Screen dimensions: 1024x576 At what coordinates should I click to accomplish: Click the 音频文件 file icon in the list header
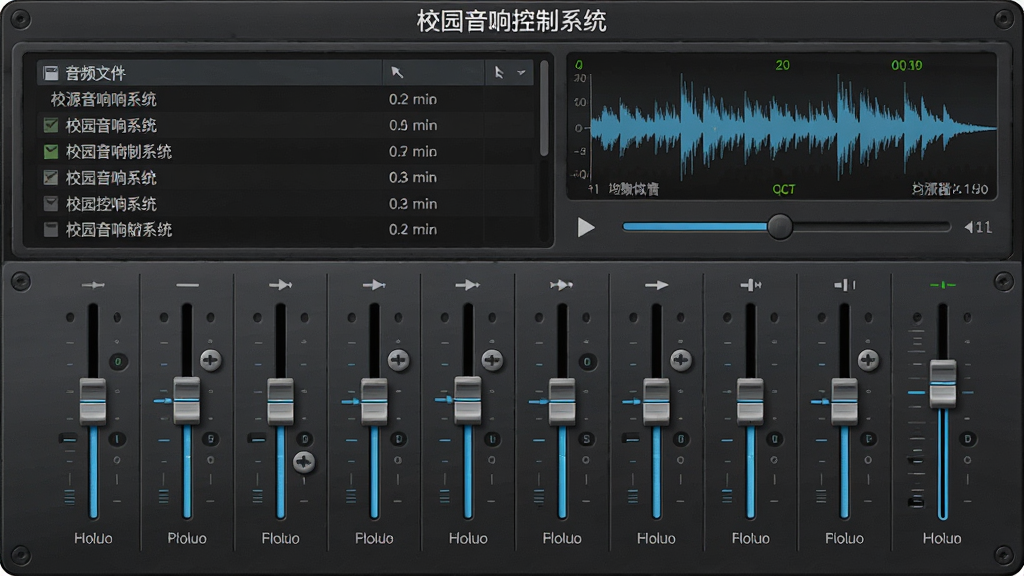(x=50, y=72)
